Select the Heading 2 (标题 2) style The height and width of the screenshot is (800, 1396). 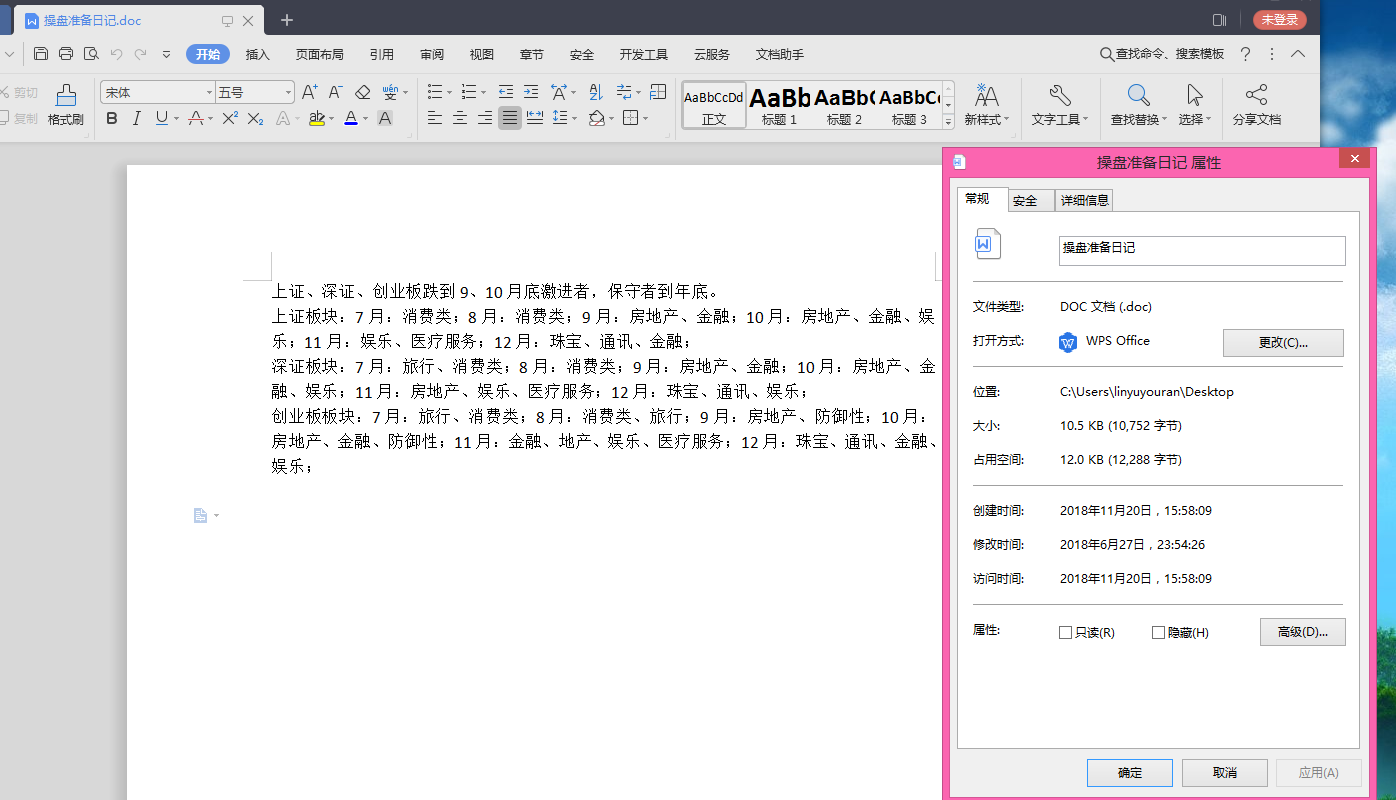(844, 105)
